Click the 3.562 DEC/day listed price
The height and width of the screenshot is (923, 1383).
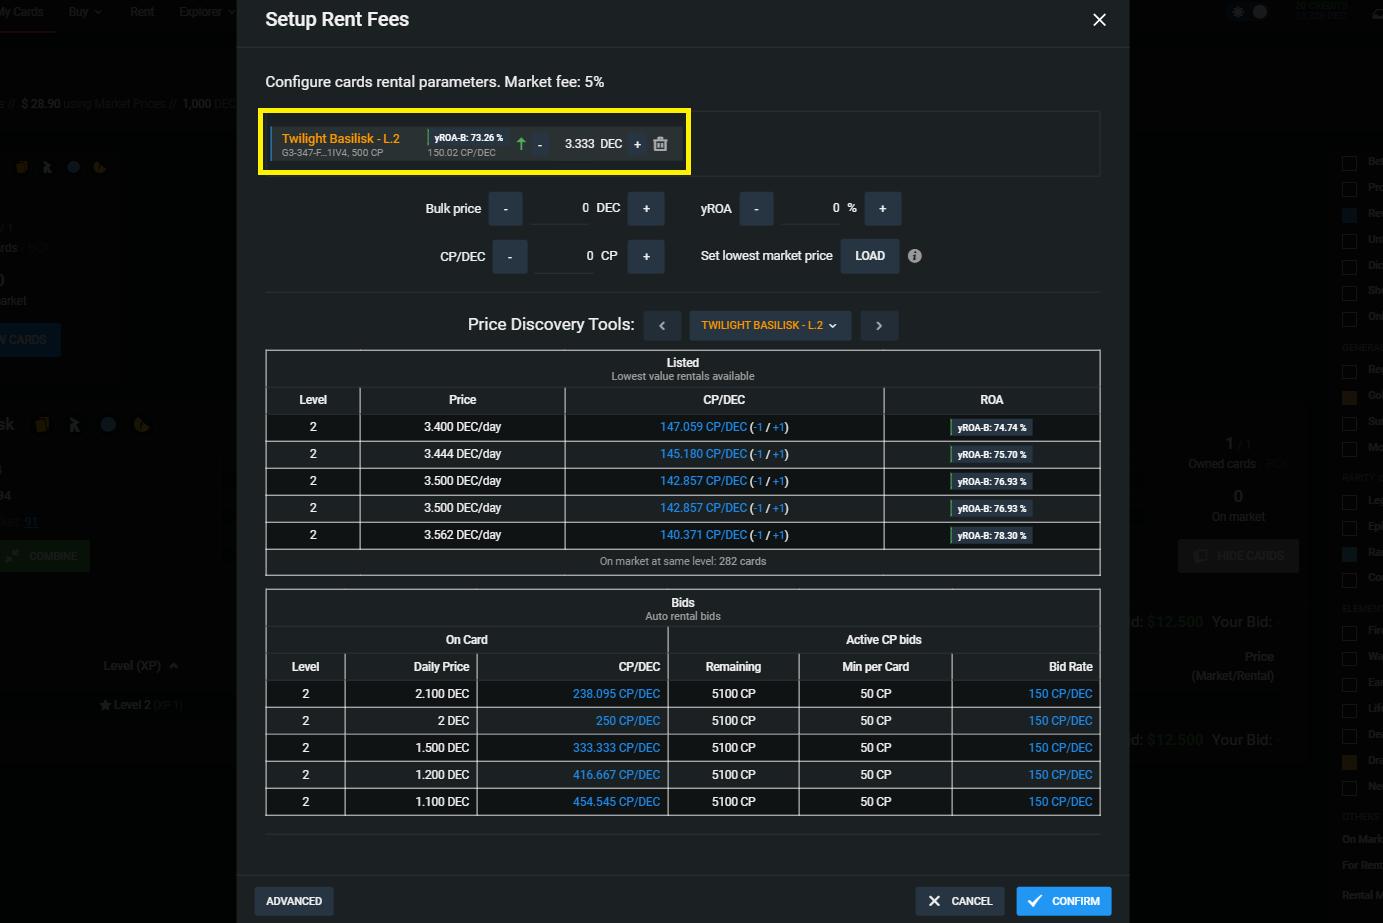coord(462,535)
